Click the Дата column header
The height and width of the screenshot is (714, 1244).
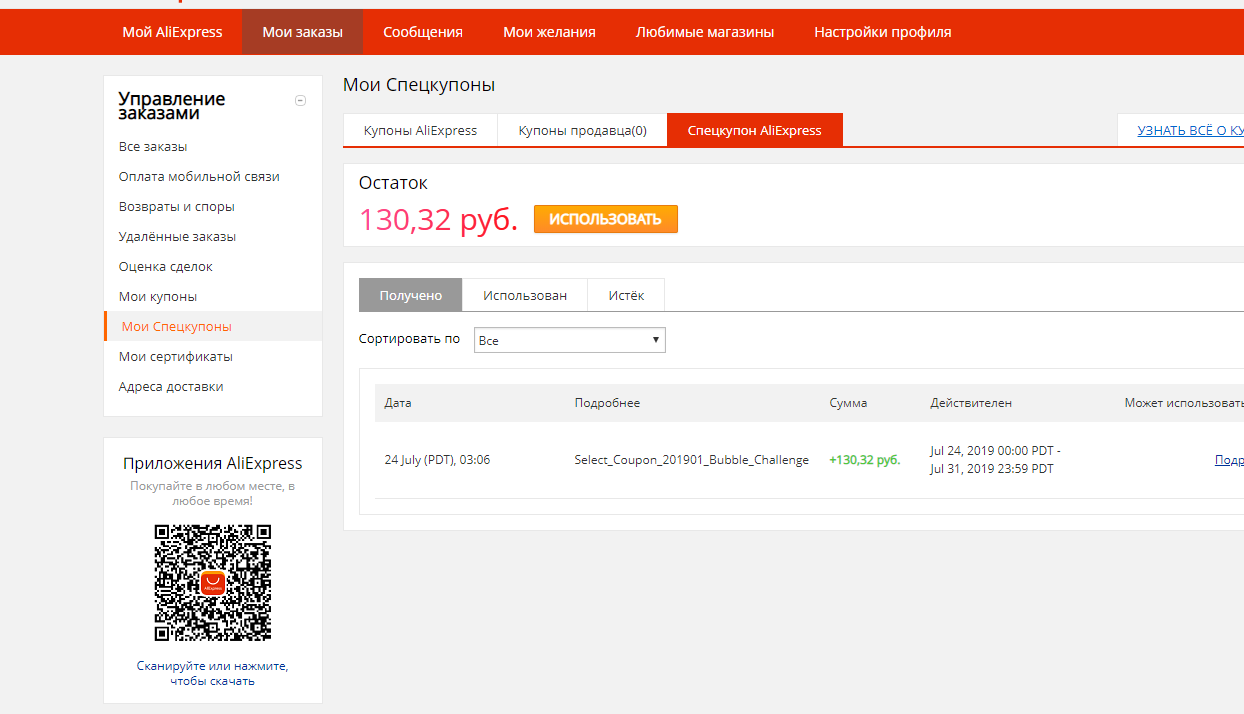(398, 403)
